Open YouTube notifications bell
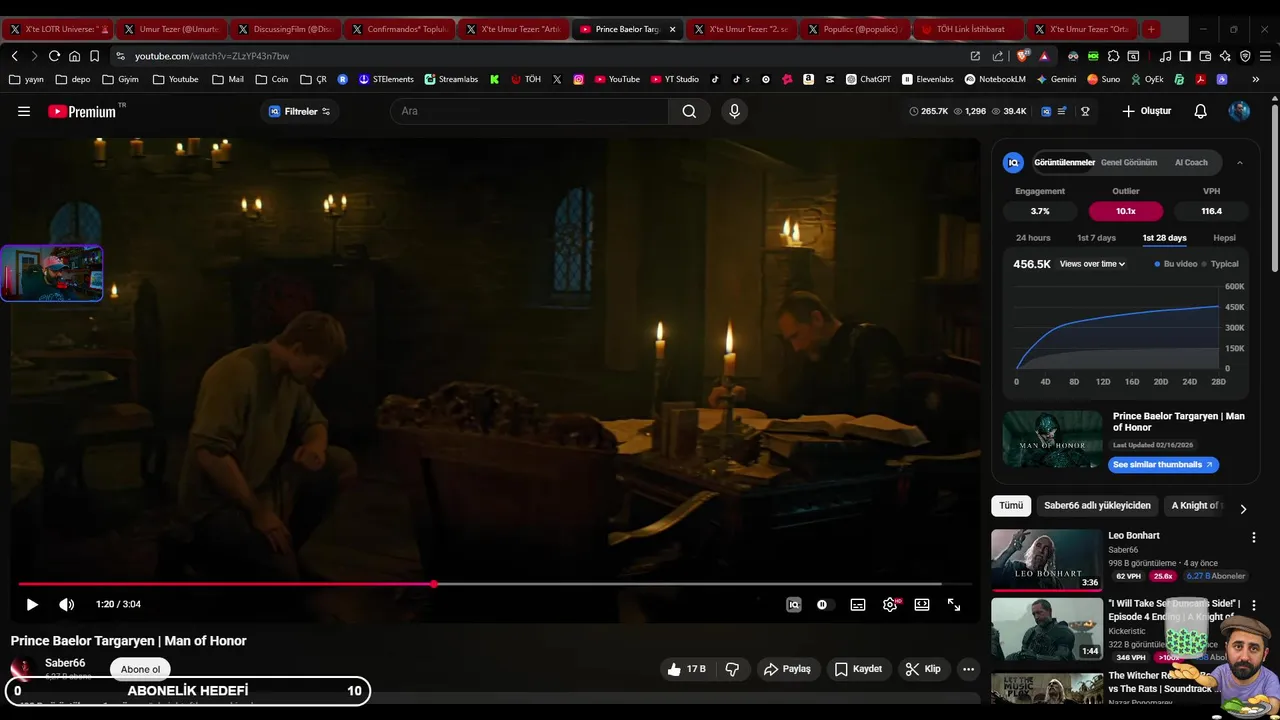1280x720 pixels. click(1200, 111)
